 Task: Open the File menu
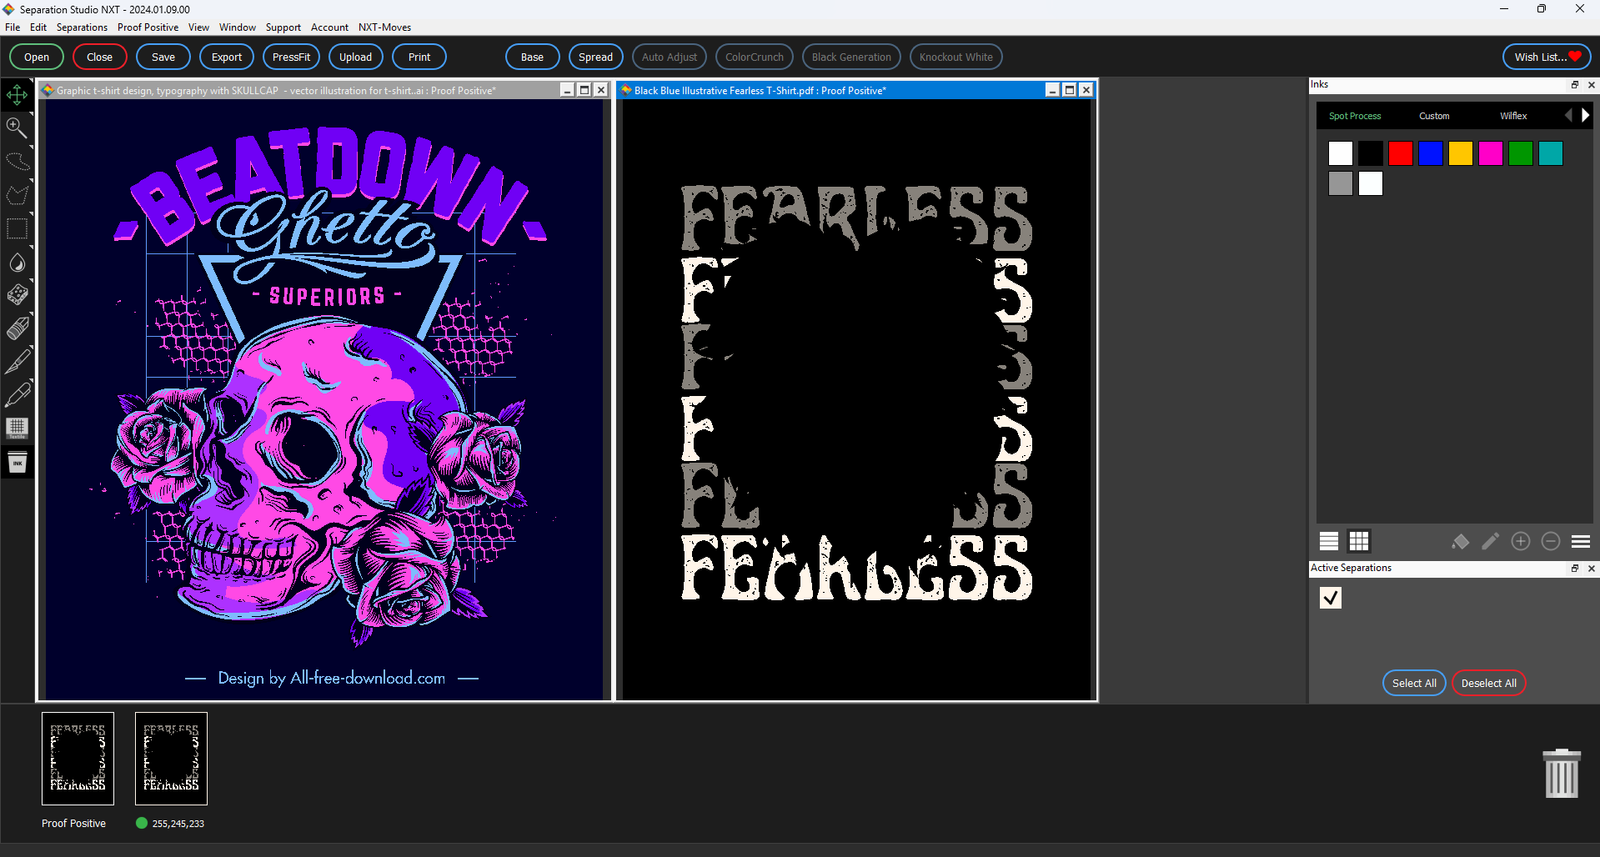click(x=12, y=27)
